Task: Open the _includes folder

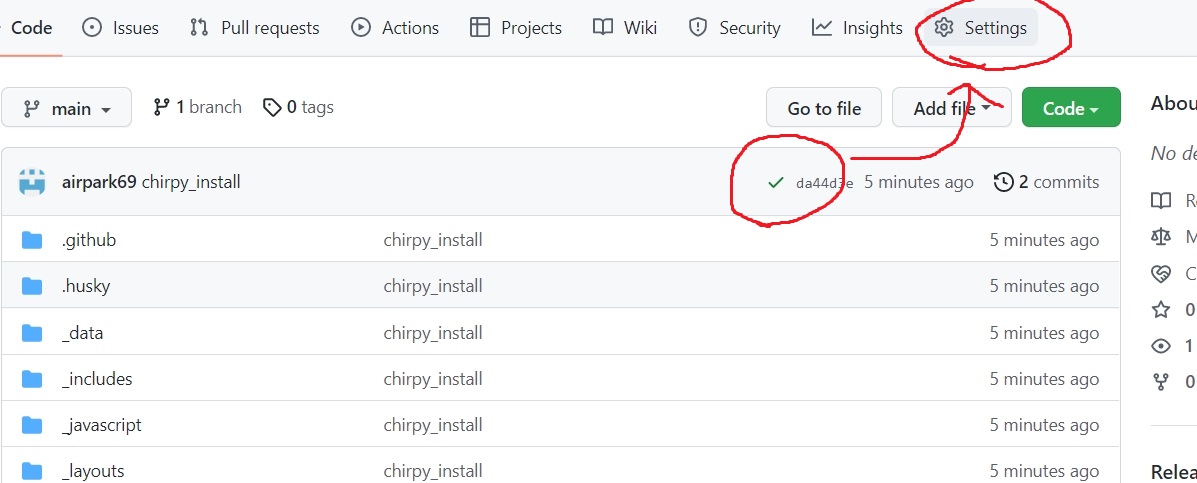Action: point(97,379)
